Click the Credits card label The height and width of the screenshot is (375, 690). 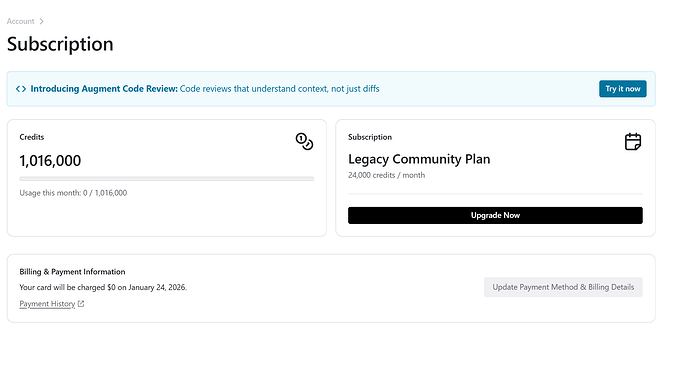pos(32,137)
